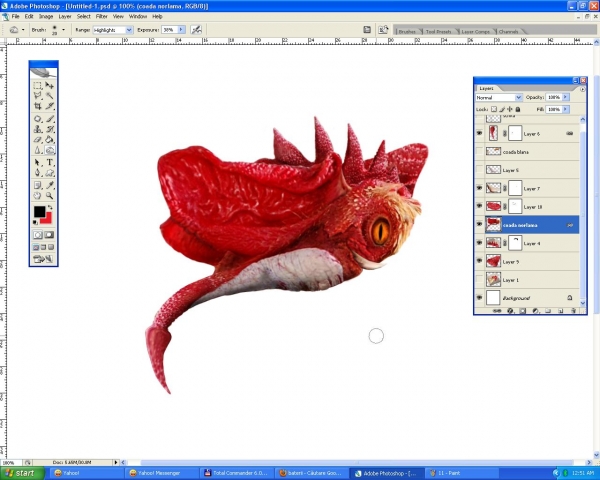Hide Layer 18 visibility eye

coord(479,206)
